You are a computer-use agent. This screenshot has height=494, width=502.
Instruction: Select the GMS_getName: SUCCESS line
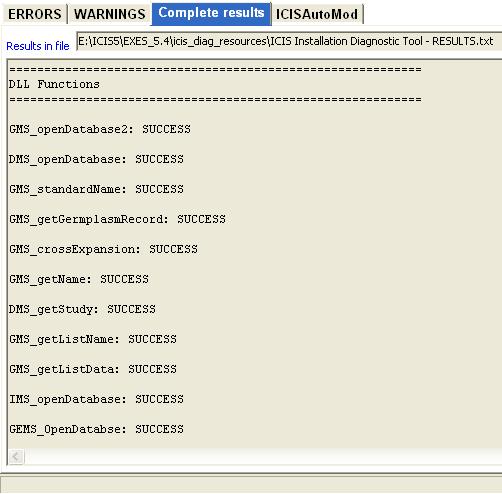(x=79, y=279)
